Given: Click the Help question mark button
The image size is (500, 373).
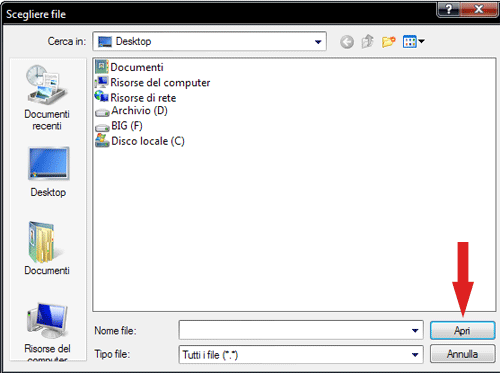Looking at the screenshot, I should (x=449, y=9).
